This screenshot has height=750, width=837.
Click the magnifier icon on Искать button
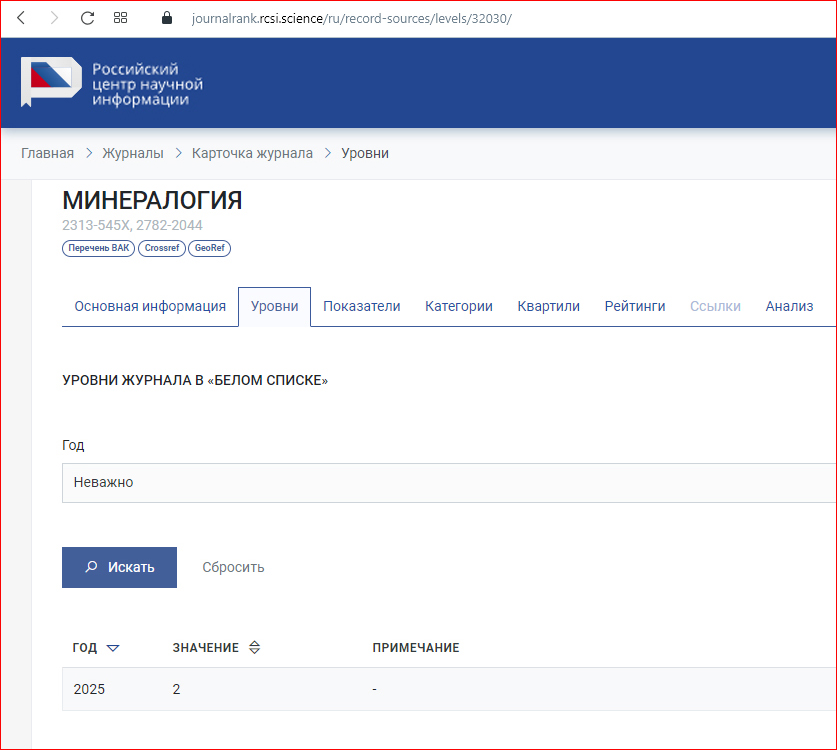click(x=91, y=566)
